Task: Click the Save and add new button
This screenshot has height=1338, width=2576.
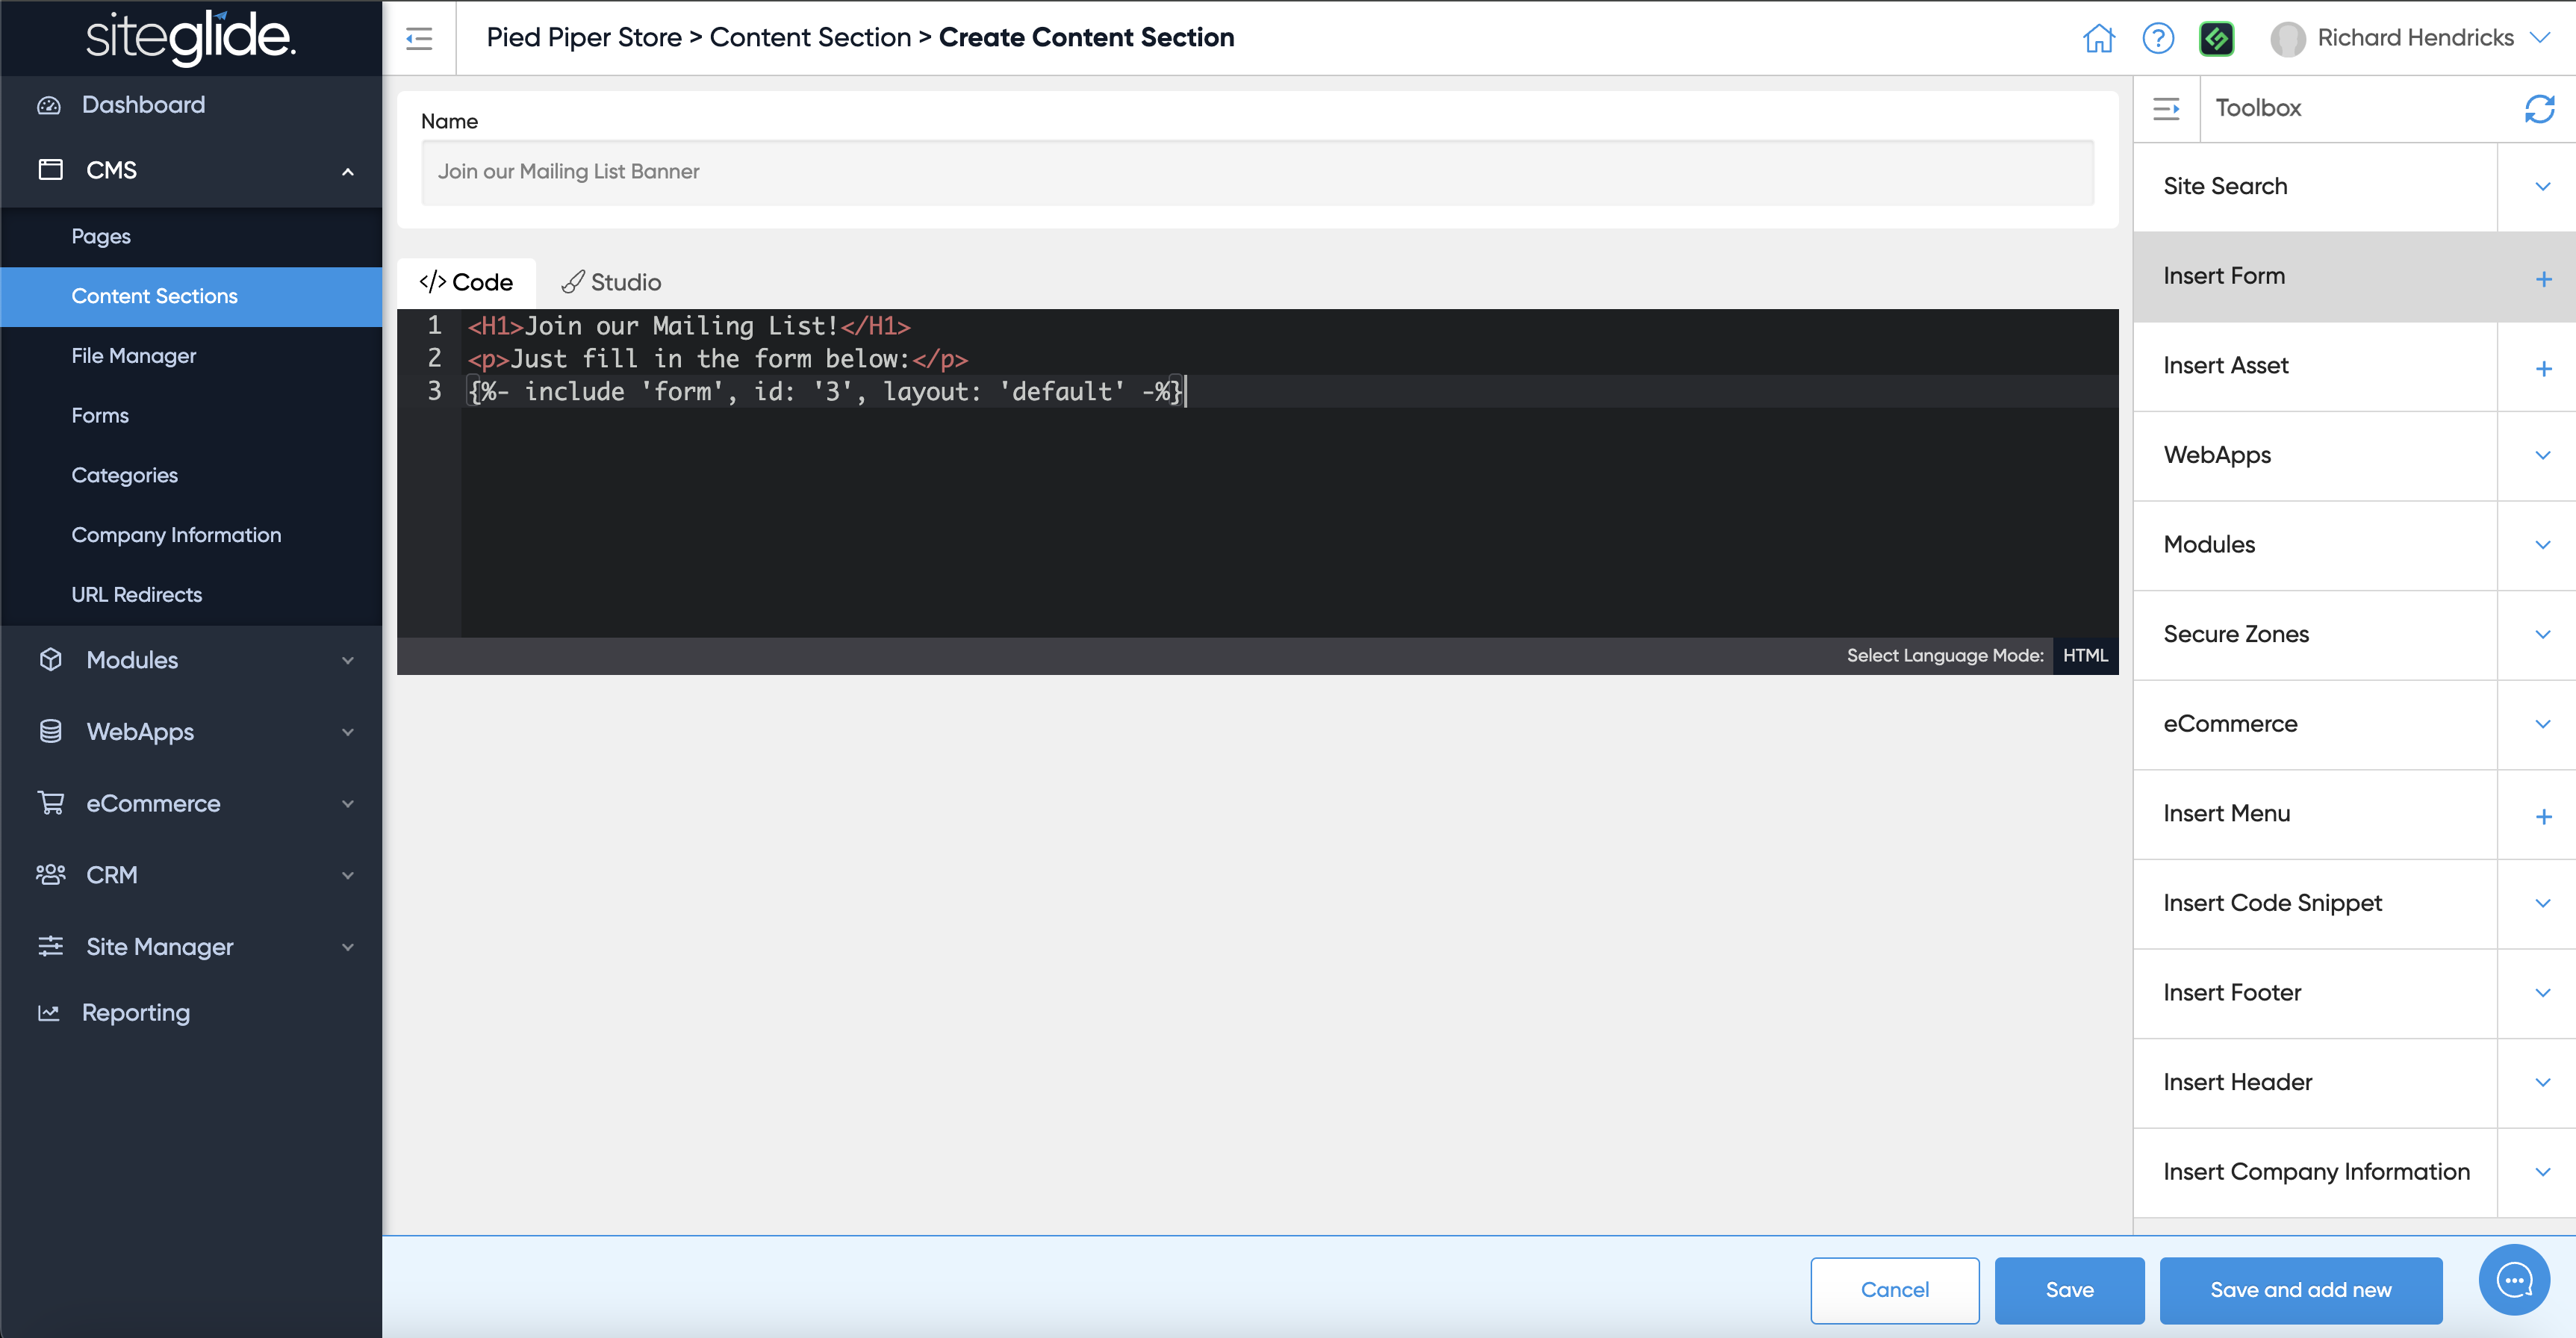Action: click(2300, 1289)
